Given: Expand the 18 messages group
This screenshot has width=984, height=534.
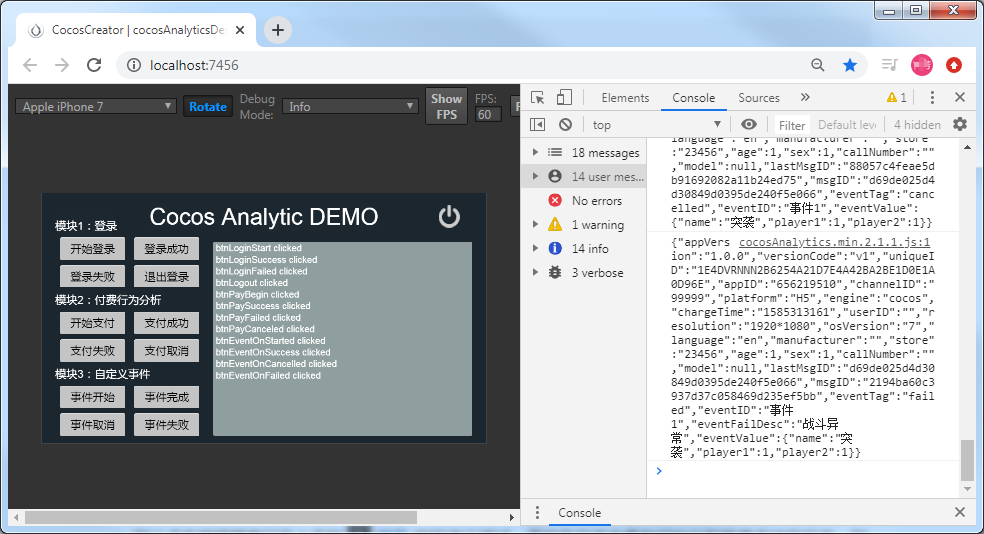Looking at the screenshot, I should 535,152.
